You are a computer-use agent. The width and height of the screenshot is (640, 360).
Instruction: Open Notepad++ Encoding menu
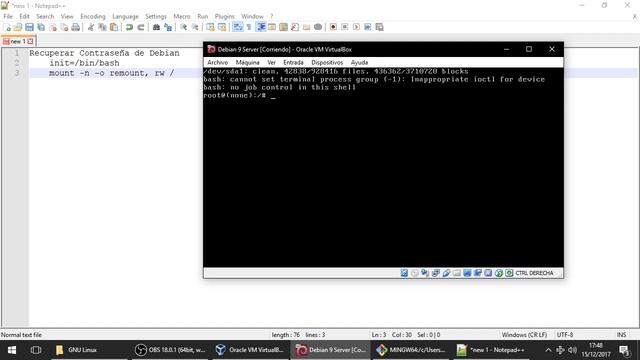93,16
